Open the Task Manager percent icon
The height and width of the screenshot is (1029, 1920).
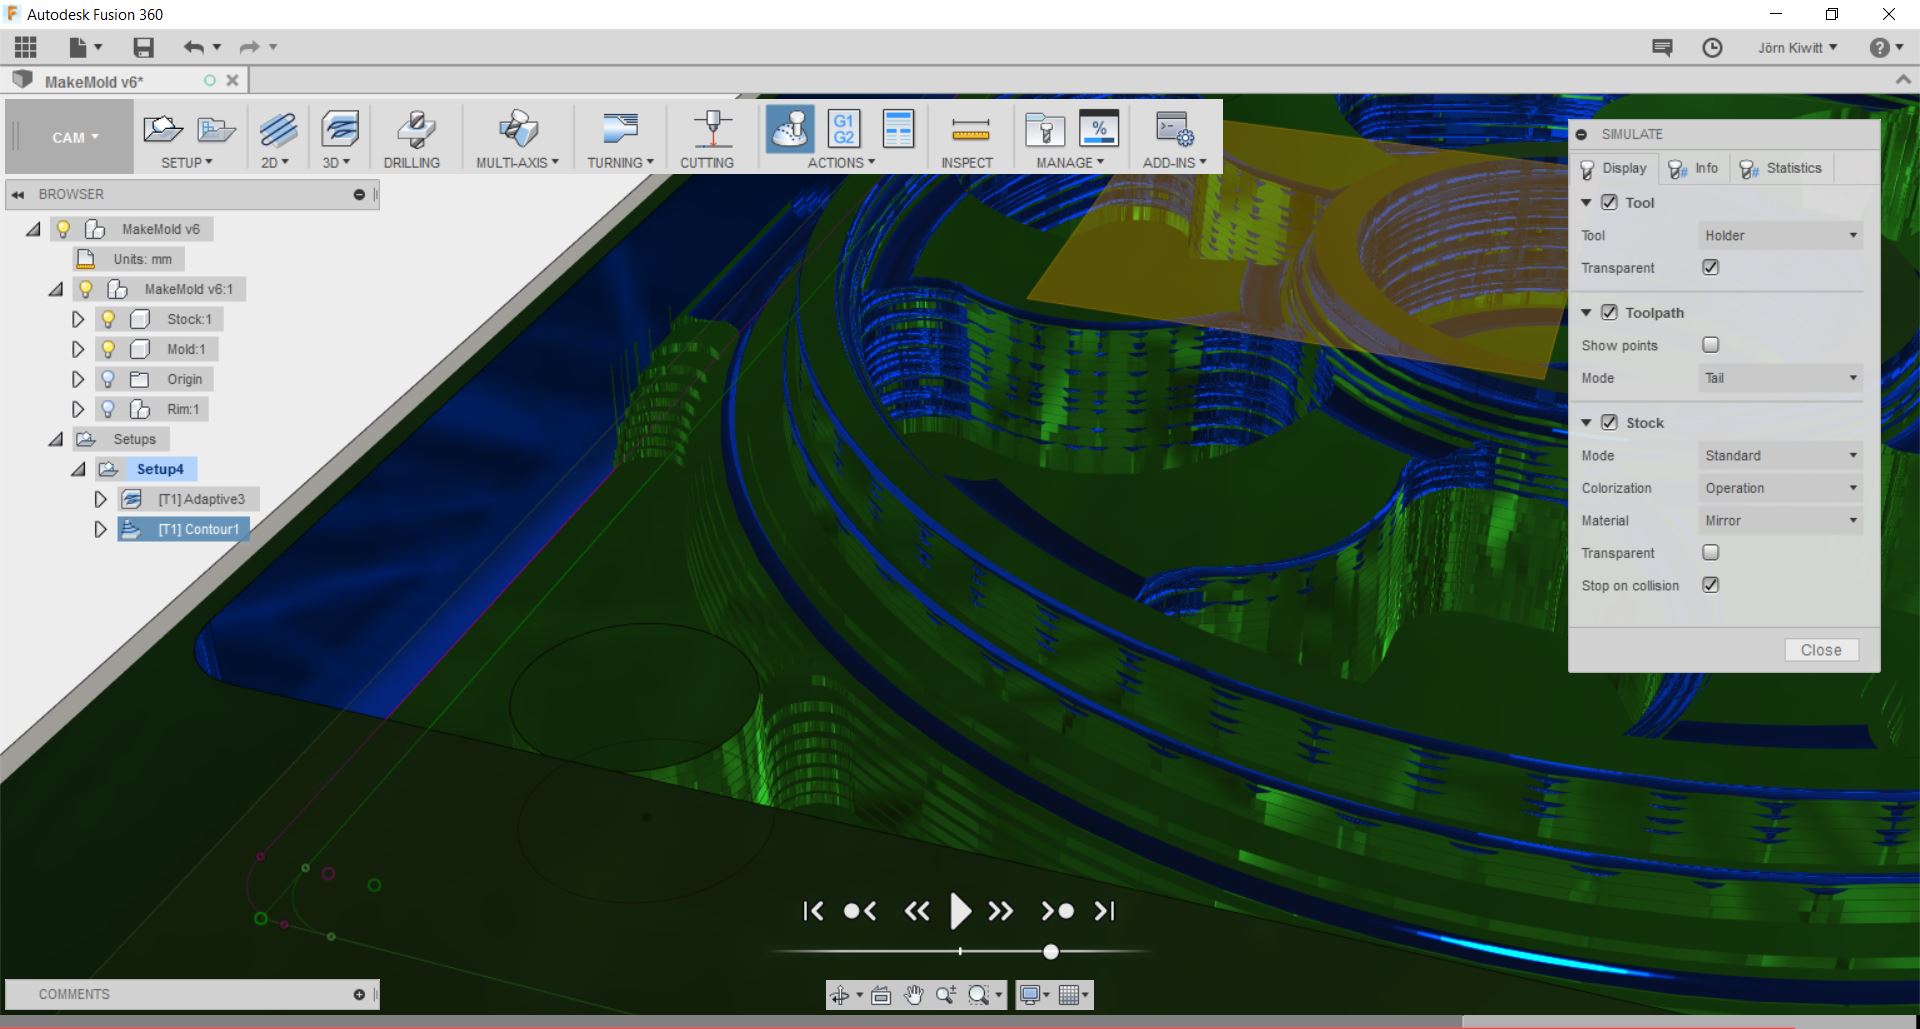(x=1099, y=129)
